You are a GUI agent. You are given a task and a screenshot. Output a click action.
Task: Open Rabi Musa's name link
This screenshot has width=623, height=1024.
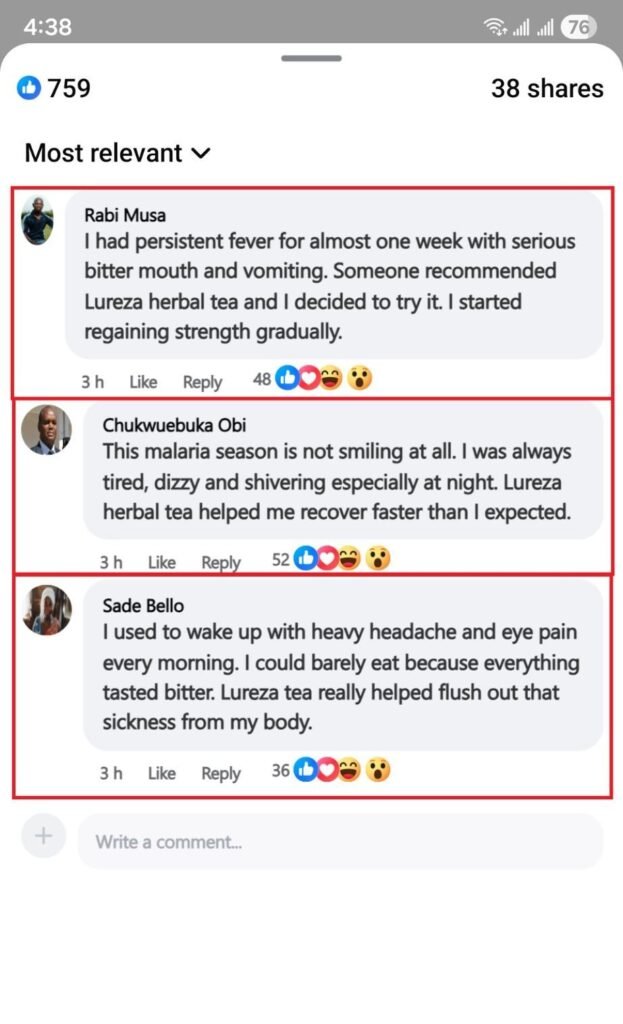(125, 215)
